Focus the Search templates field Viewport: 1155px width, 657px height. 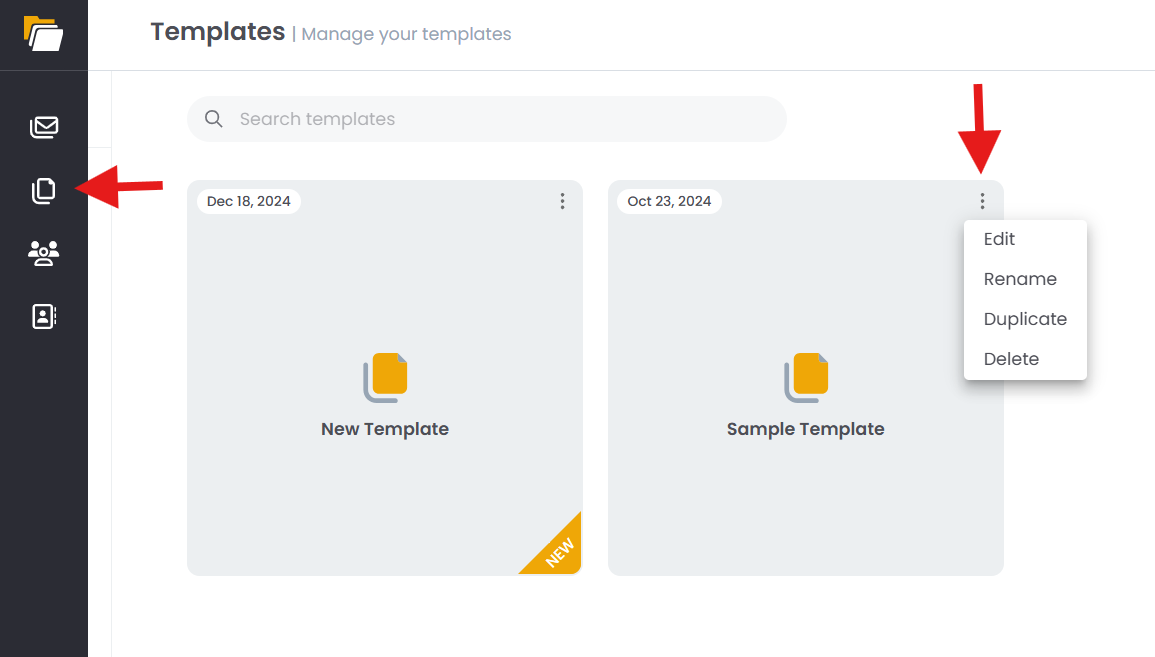point(500,119)
